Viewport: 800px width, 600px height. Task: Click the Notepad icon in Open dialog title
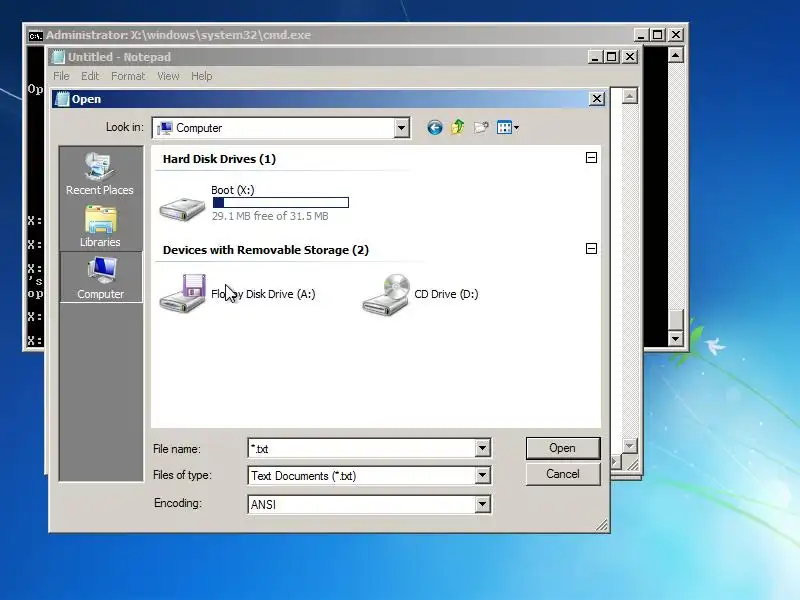click(x=62, y=99)
